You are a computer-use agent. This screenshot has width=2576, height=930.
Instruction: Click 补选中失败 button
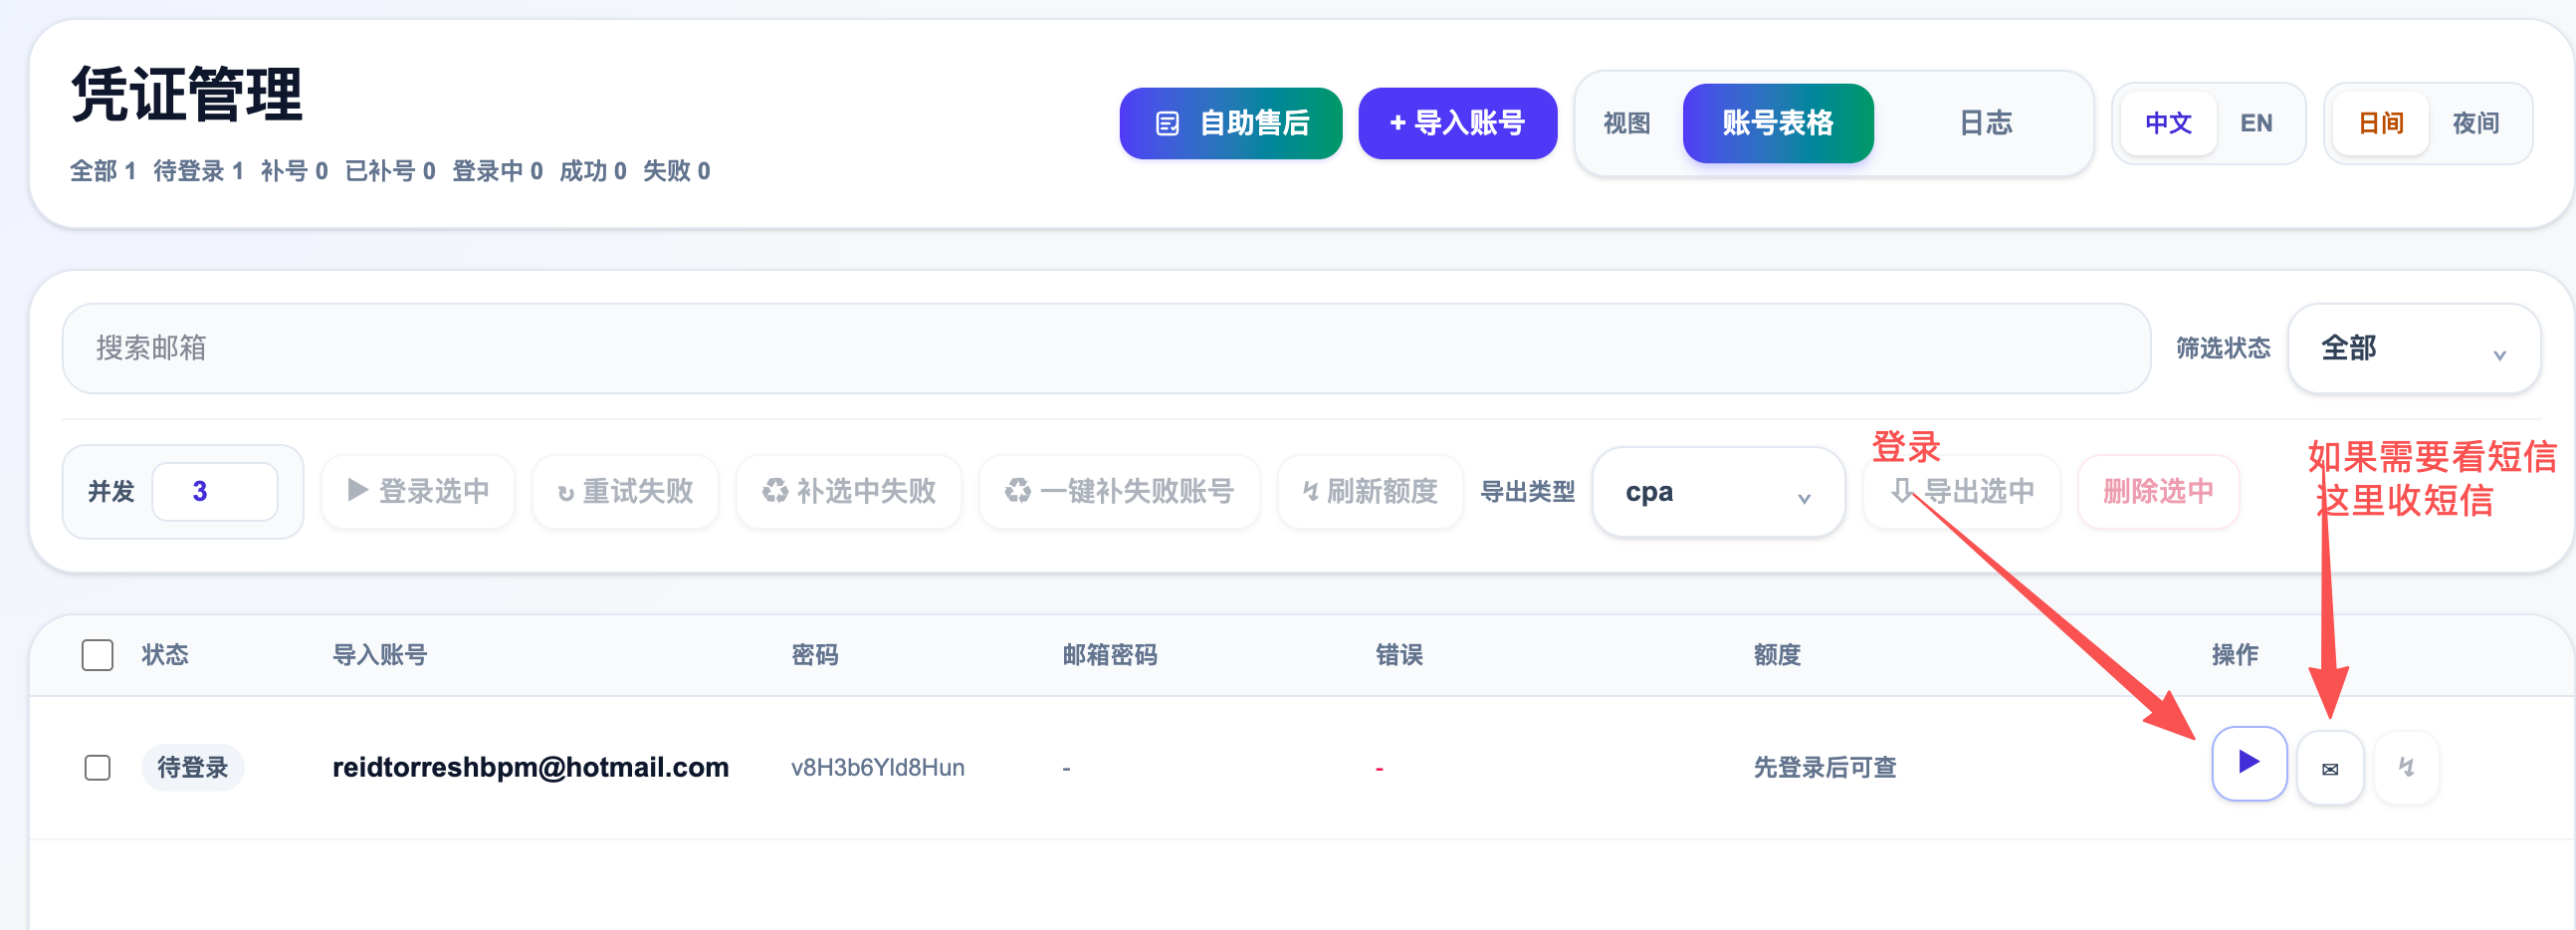pos(848,491)
